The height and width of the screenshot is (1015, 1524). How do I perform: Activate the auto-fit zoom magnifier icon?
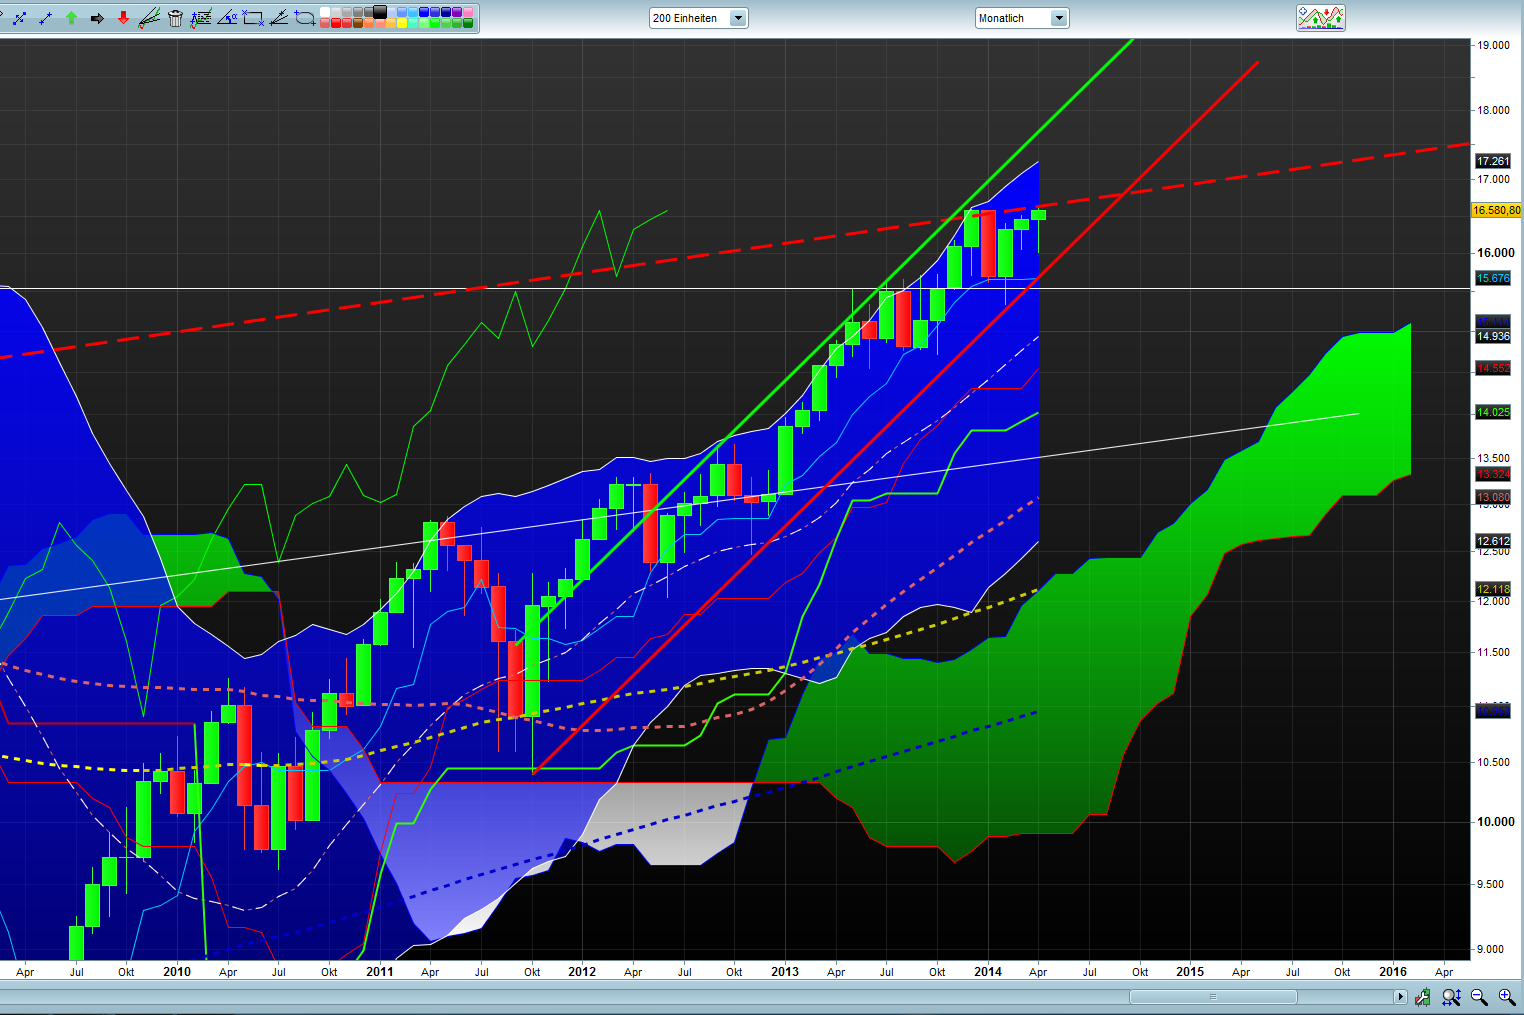click(x=1451, y=996)
